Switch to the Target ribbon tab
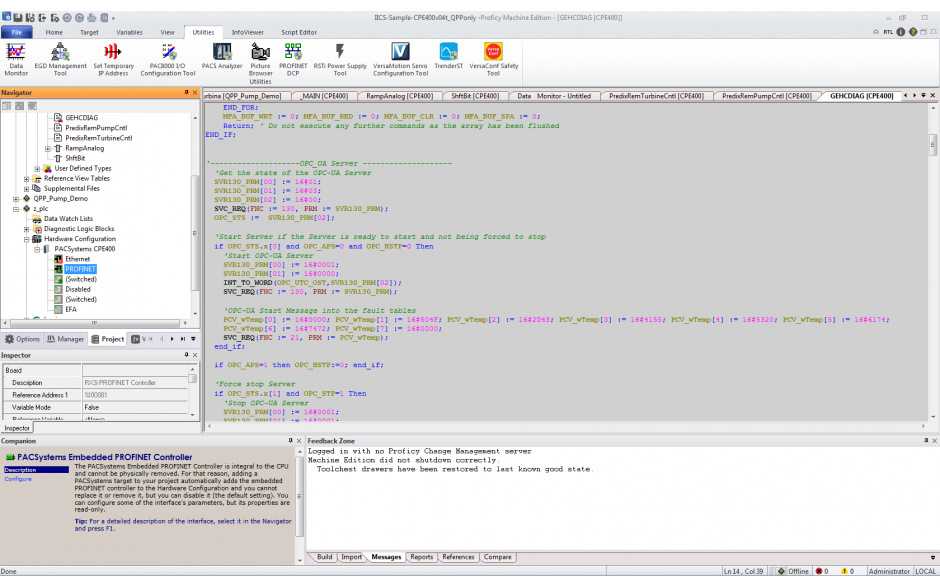Image resolution: width=940 pixels, height=587 pixels. [x=89, y=32]
